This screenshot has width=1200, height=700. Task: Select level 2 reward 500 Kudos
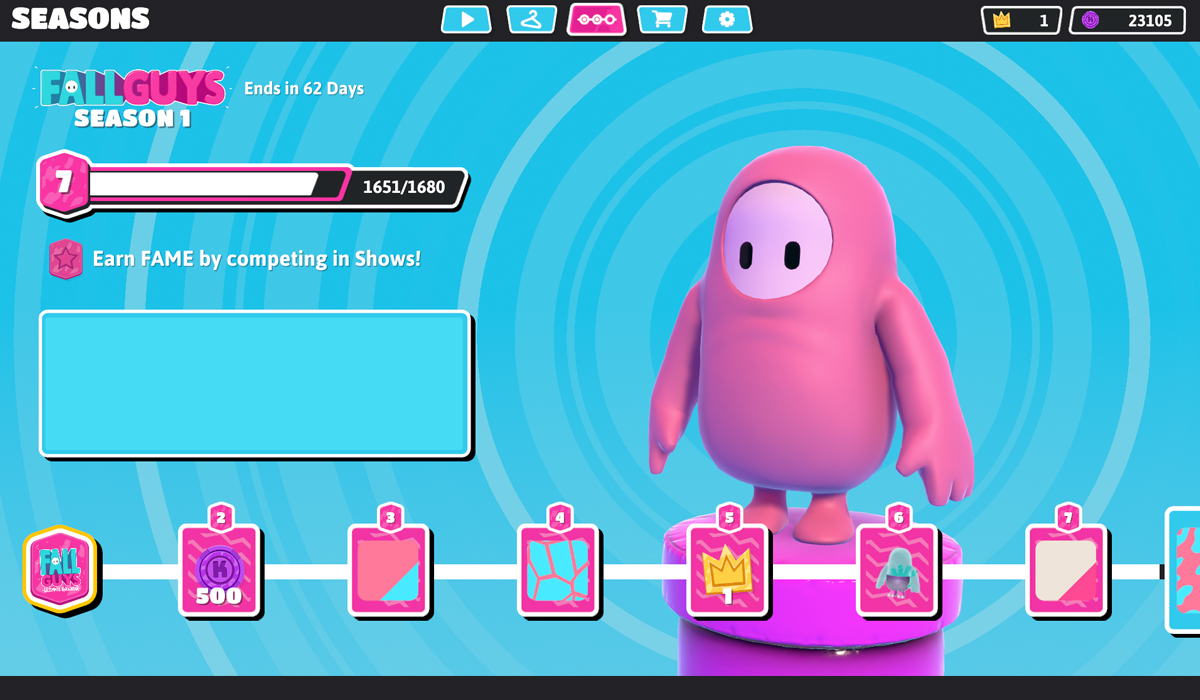(x=219, y=570)
